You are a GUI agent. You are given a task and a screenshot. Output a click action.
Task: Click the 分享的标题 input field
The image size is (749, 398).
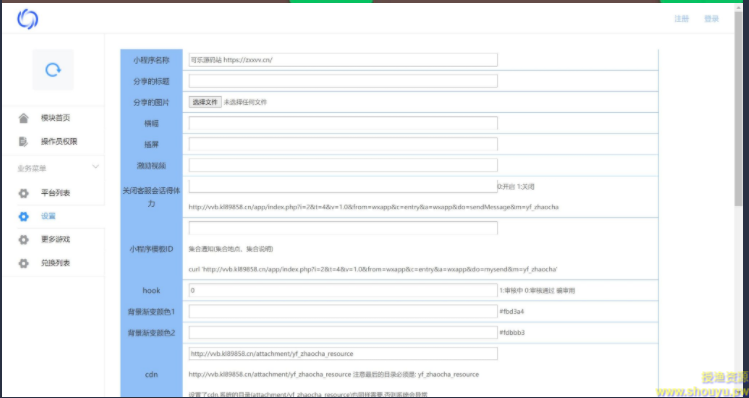(343, 81)
